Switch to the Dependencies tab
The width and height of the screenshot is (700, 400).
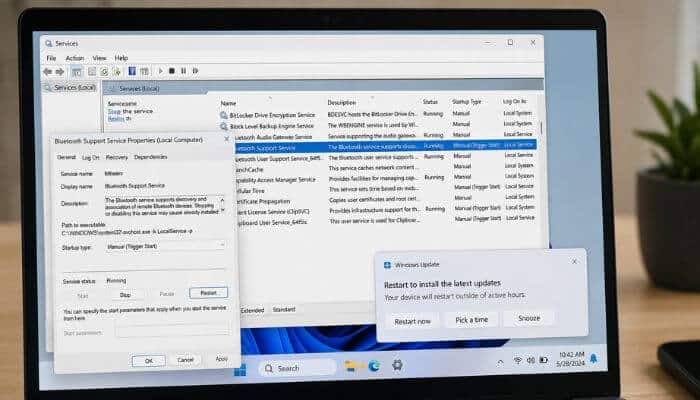point(150,157)
